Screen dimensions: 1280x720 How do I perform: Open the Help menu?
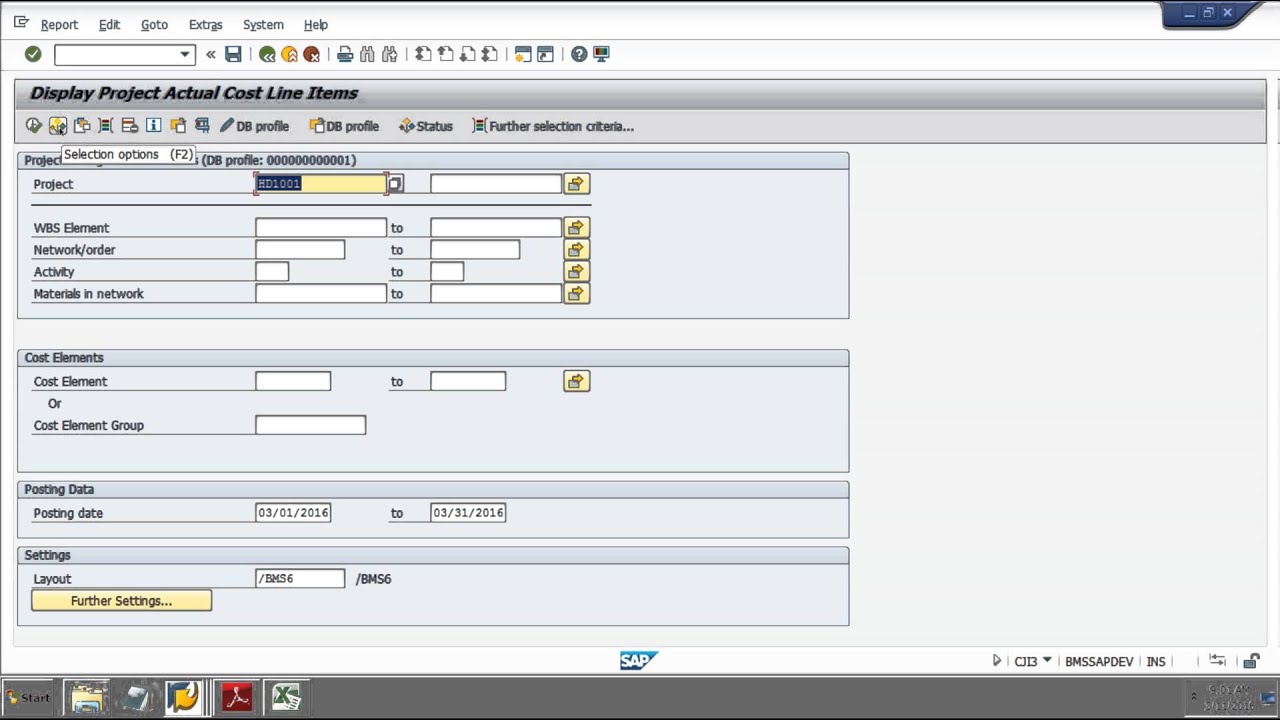(x=316, y=24)
